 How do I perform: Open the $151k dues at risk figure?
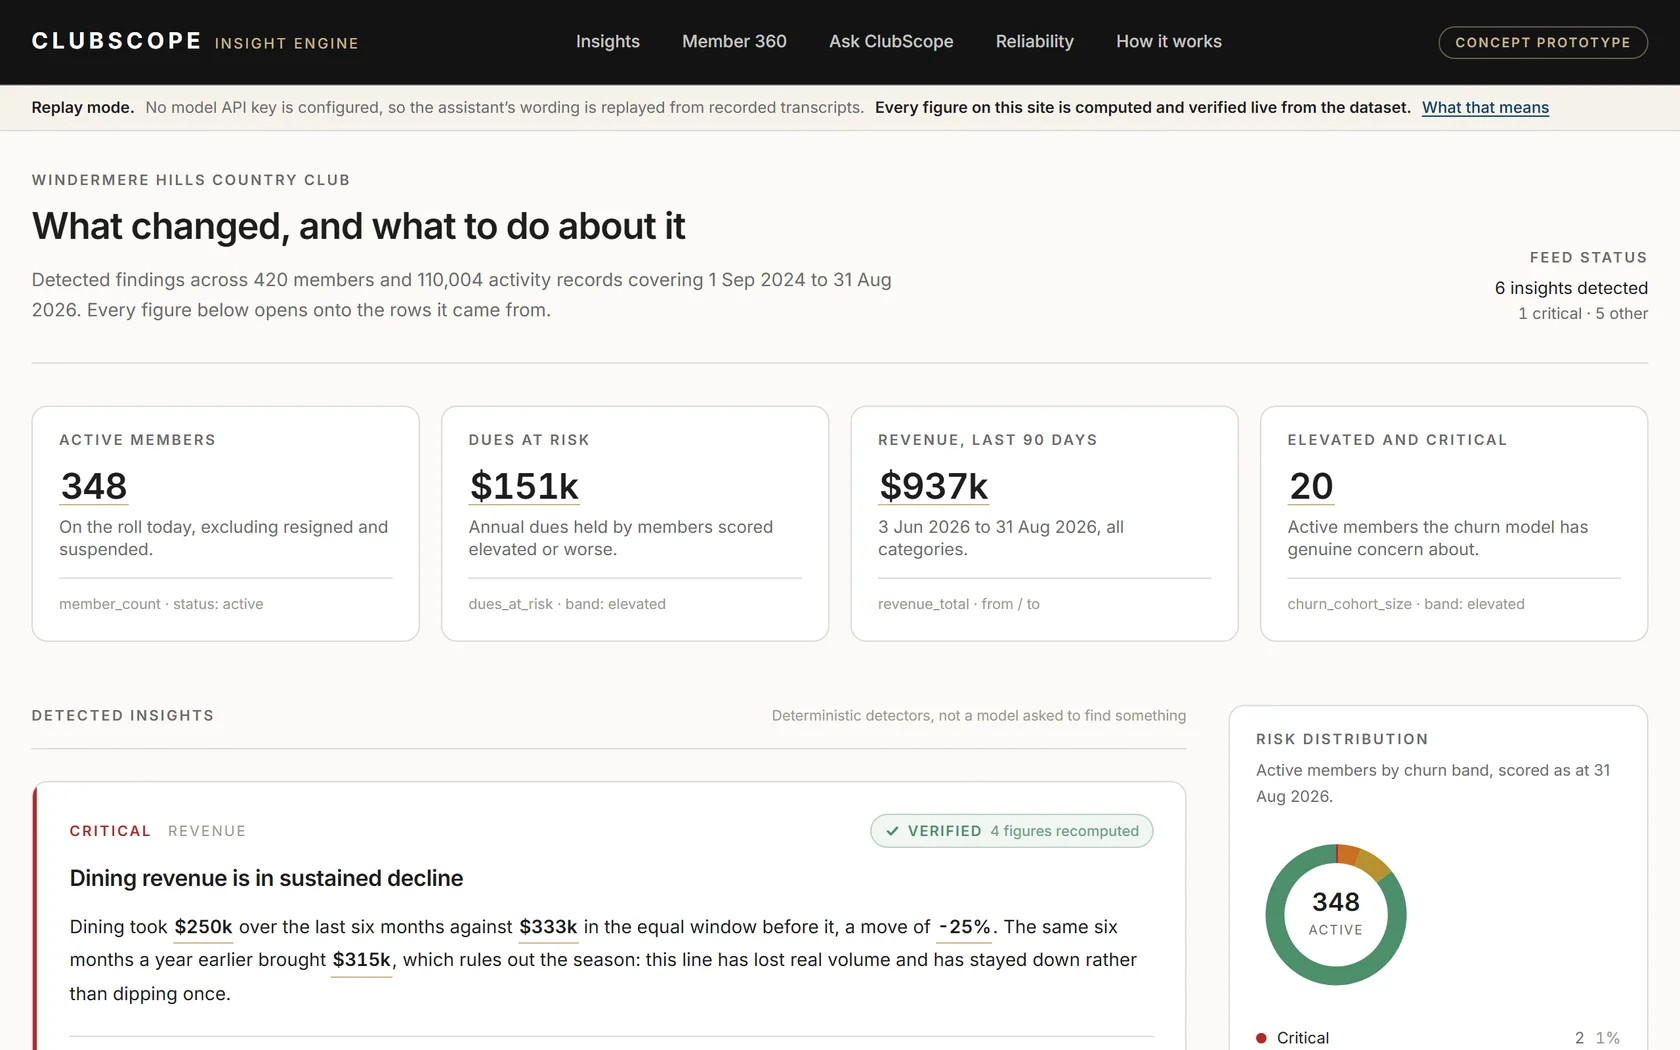(524, 486)
